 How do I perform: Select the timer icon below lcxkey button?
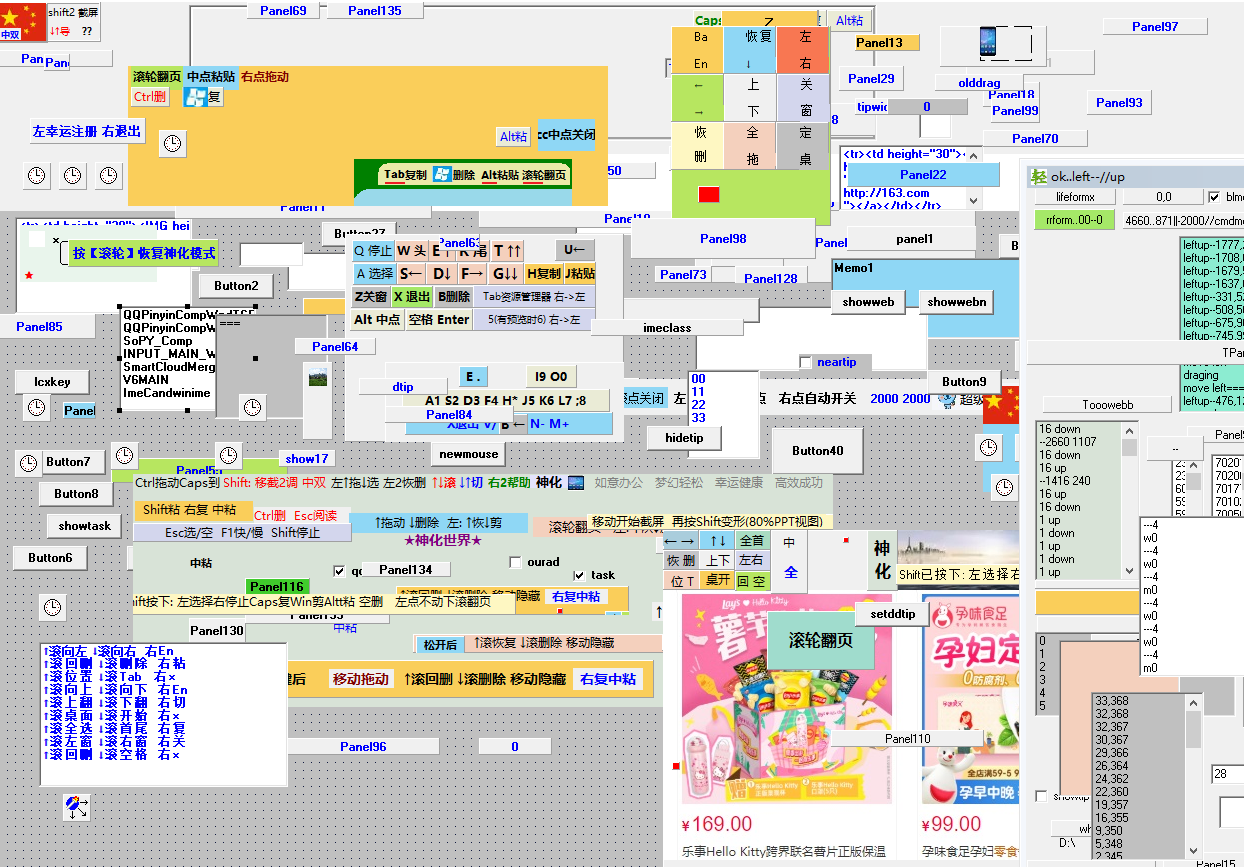[36, 407]
